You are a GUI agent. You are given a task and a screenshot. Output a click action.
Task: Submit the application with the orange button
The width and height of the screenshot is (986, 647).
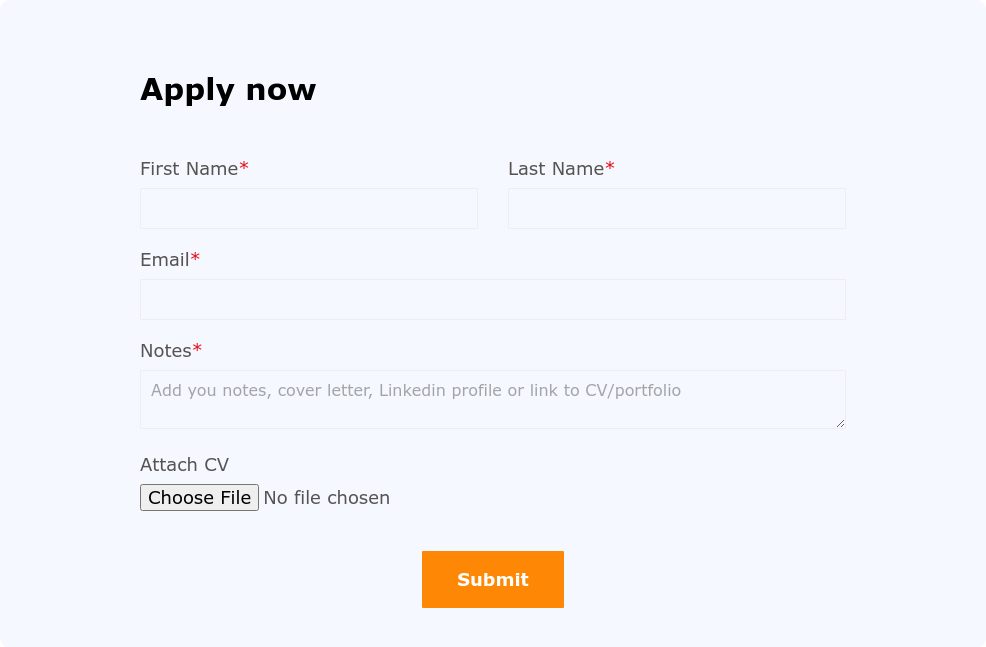pyautogui.click(x=492, y=579)
